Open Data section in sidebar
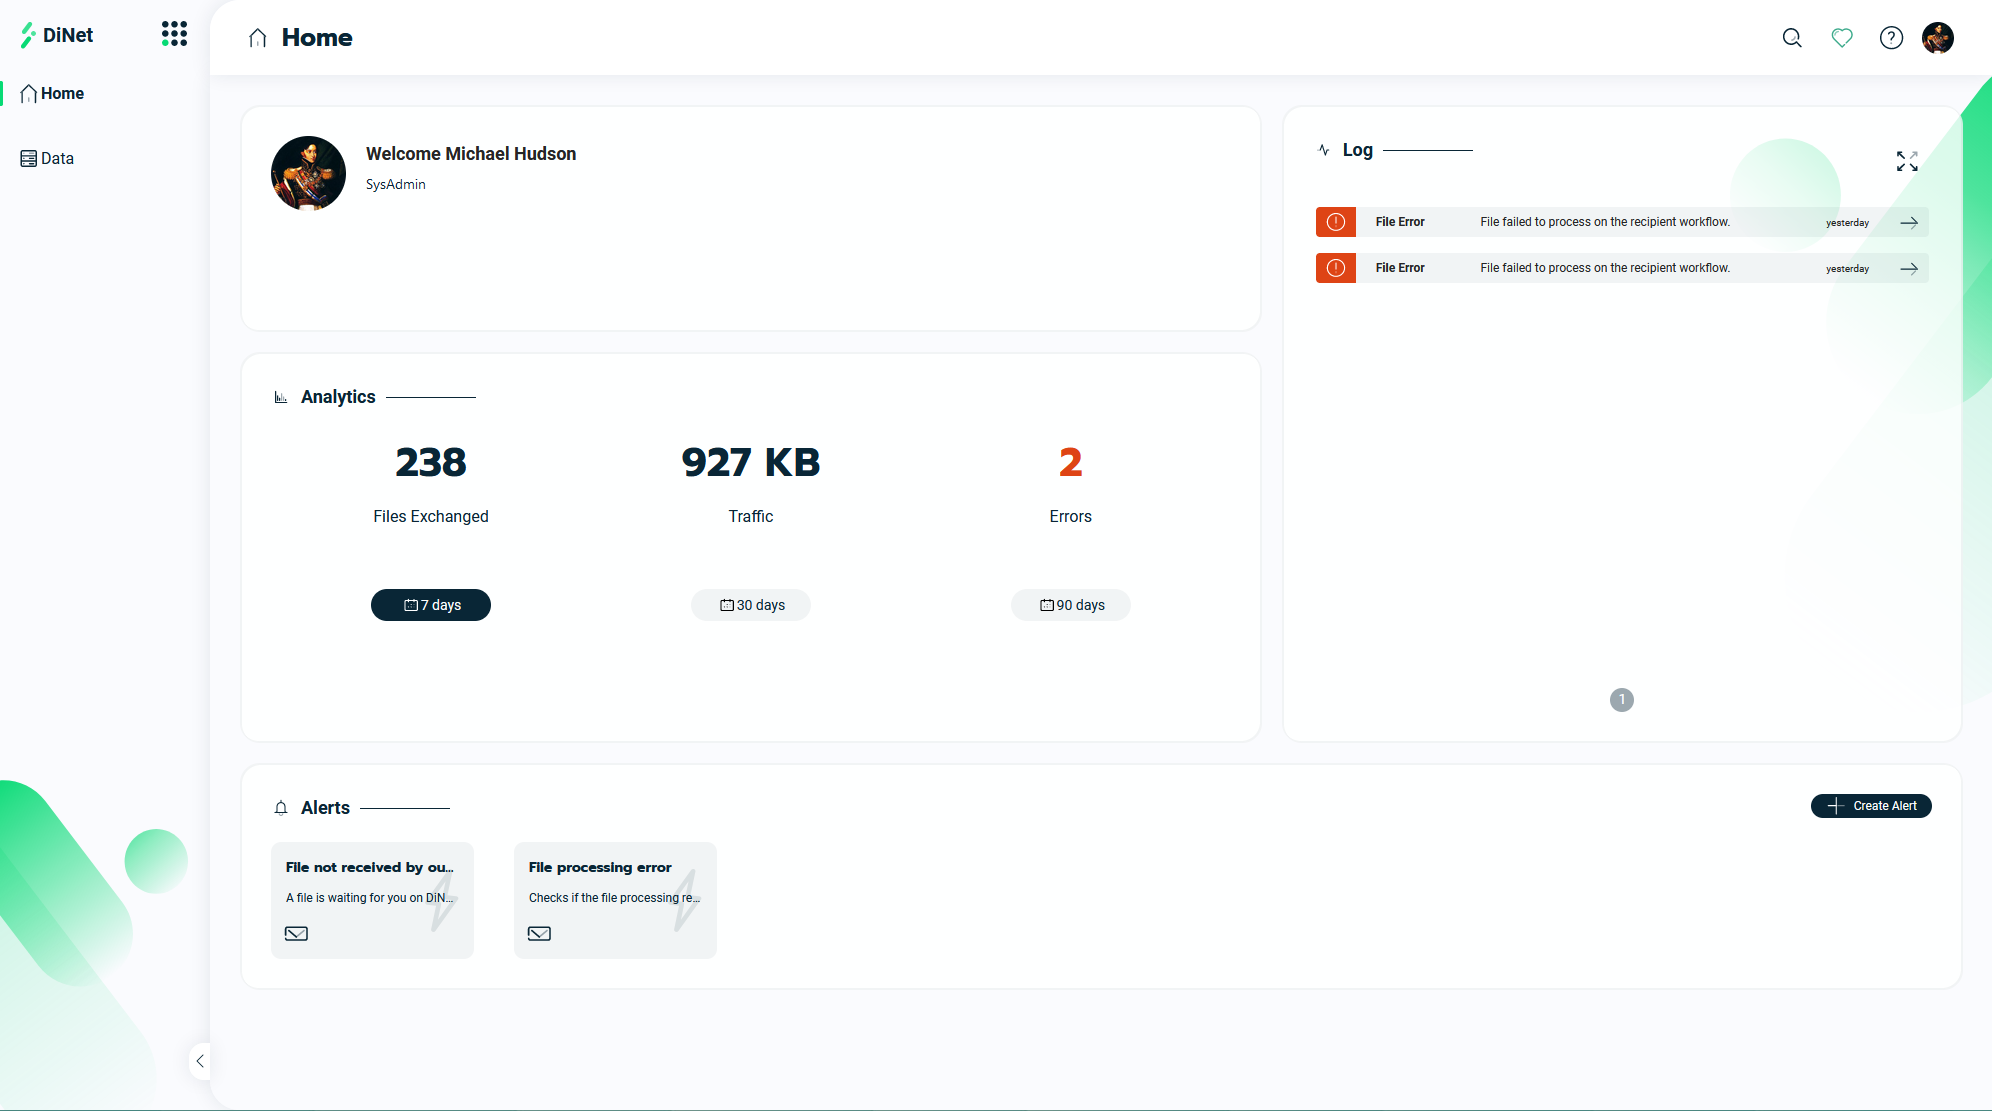Viewport: 1992px width, 1111px height. [48, 158]
